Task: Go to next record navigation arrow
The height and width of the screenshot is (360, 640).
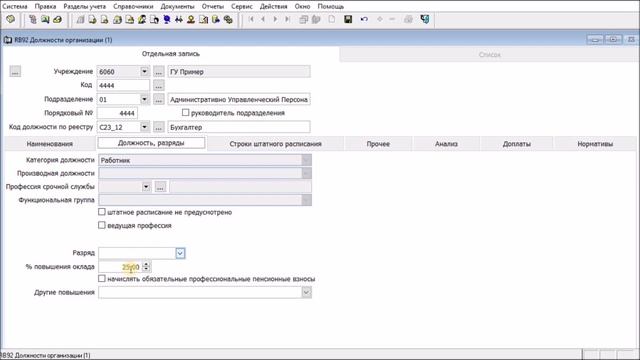Action: (275, 19)
